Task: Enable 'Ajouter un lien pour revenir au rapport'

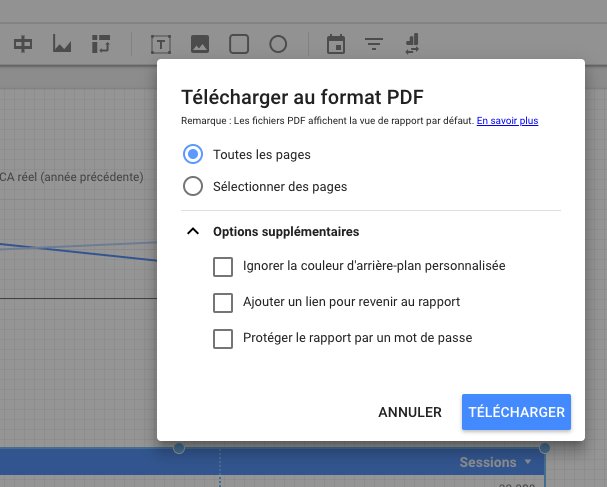Action: 223,303
